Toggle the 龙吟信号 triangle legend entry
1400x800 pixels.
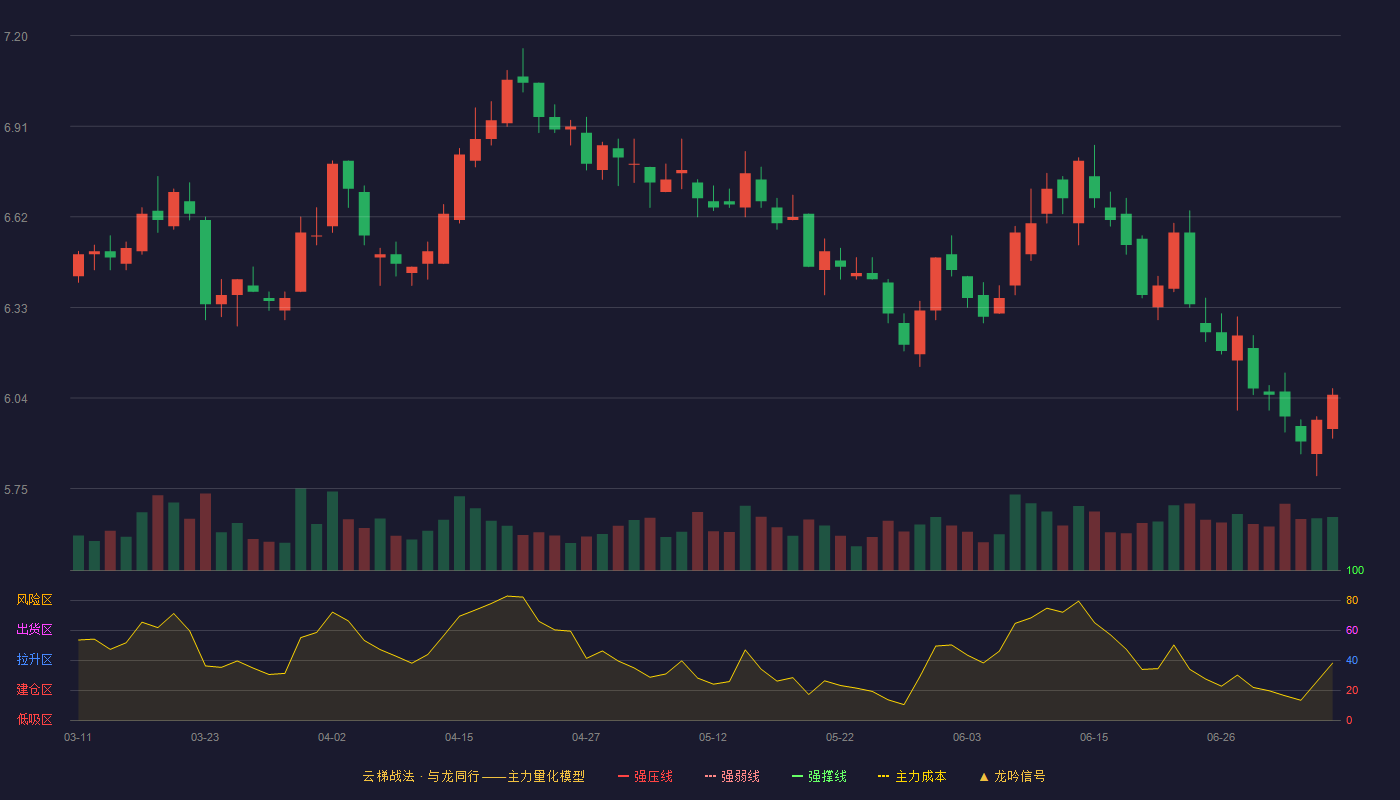[x=1011, y=776]
